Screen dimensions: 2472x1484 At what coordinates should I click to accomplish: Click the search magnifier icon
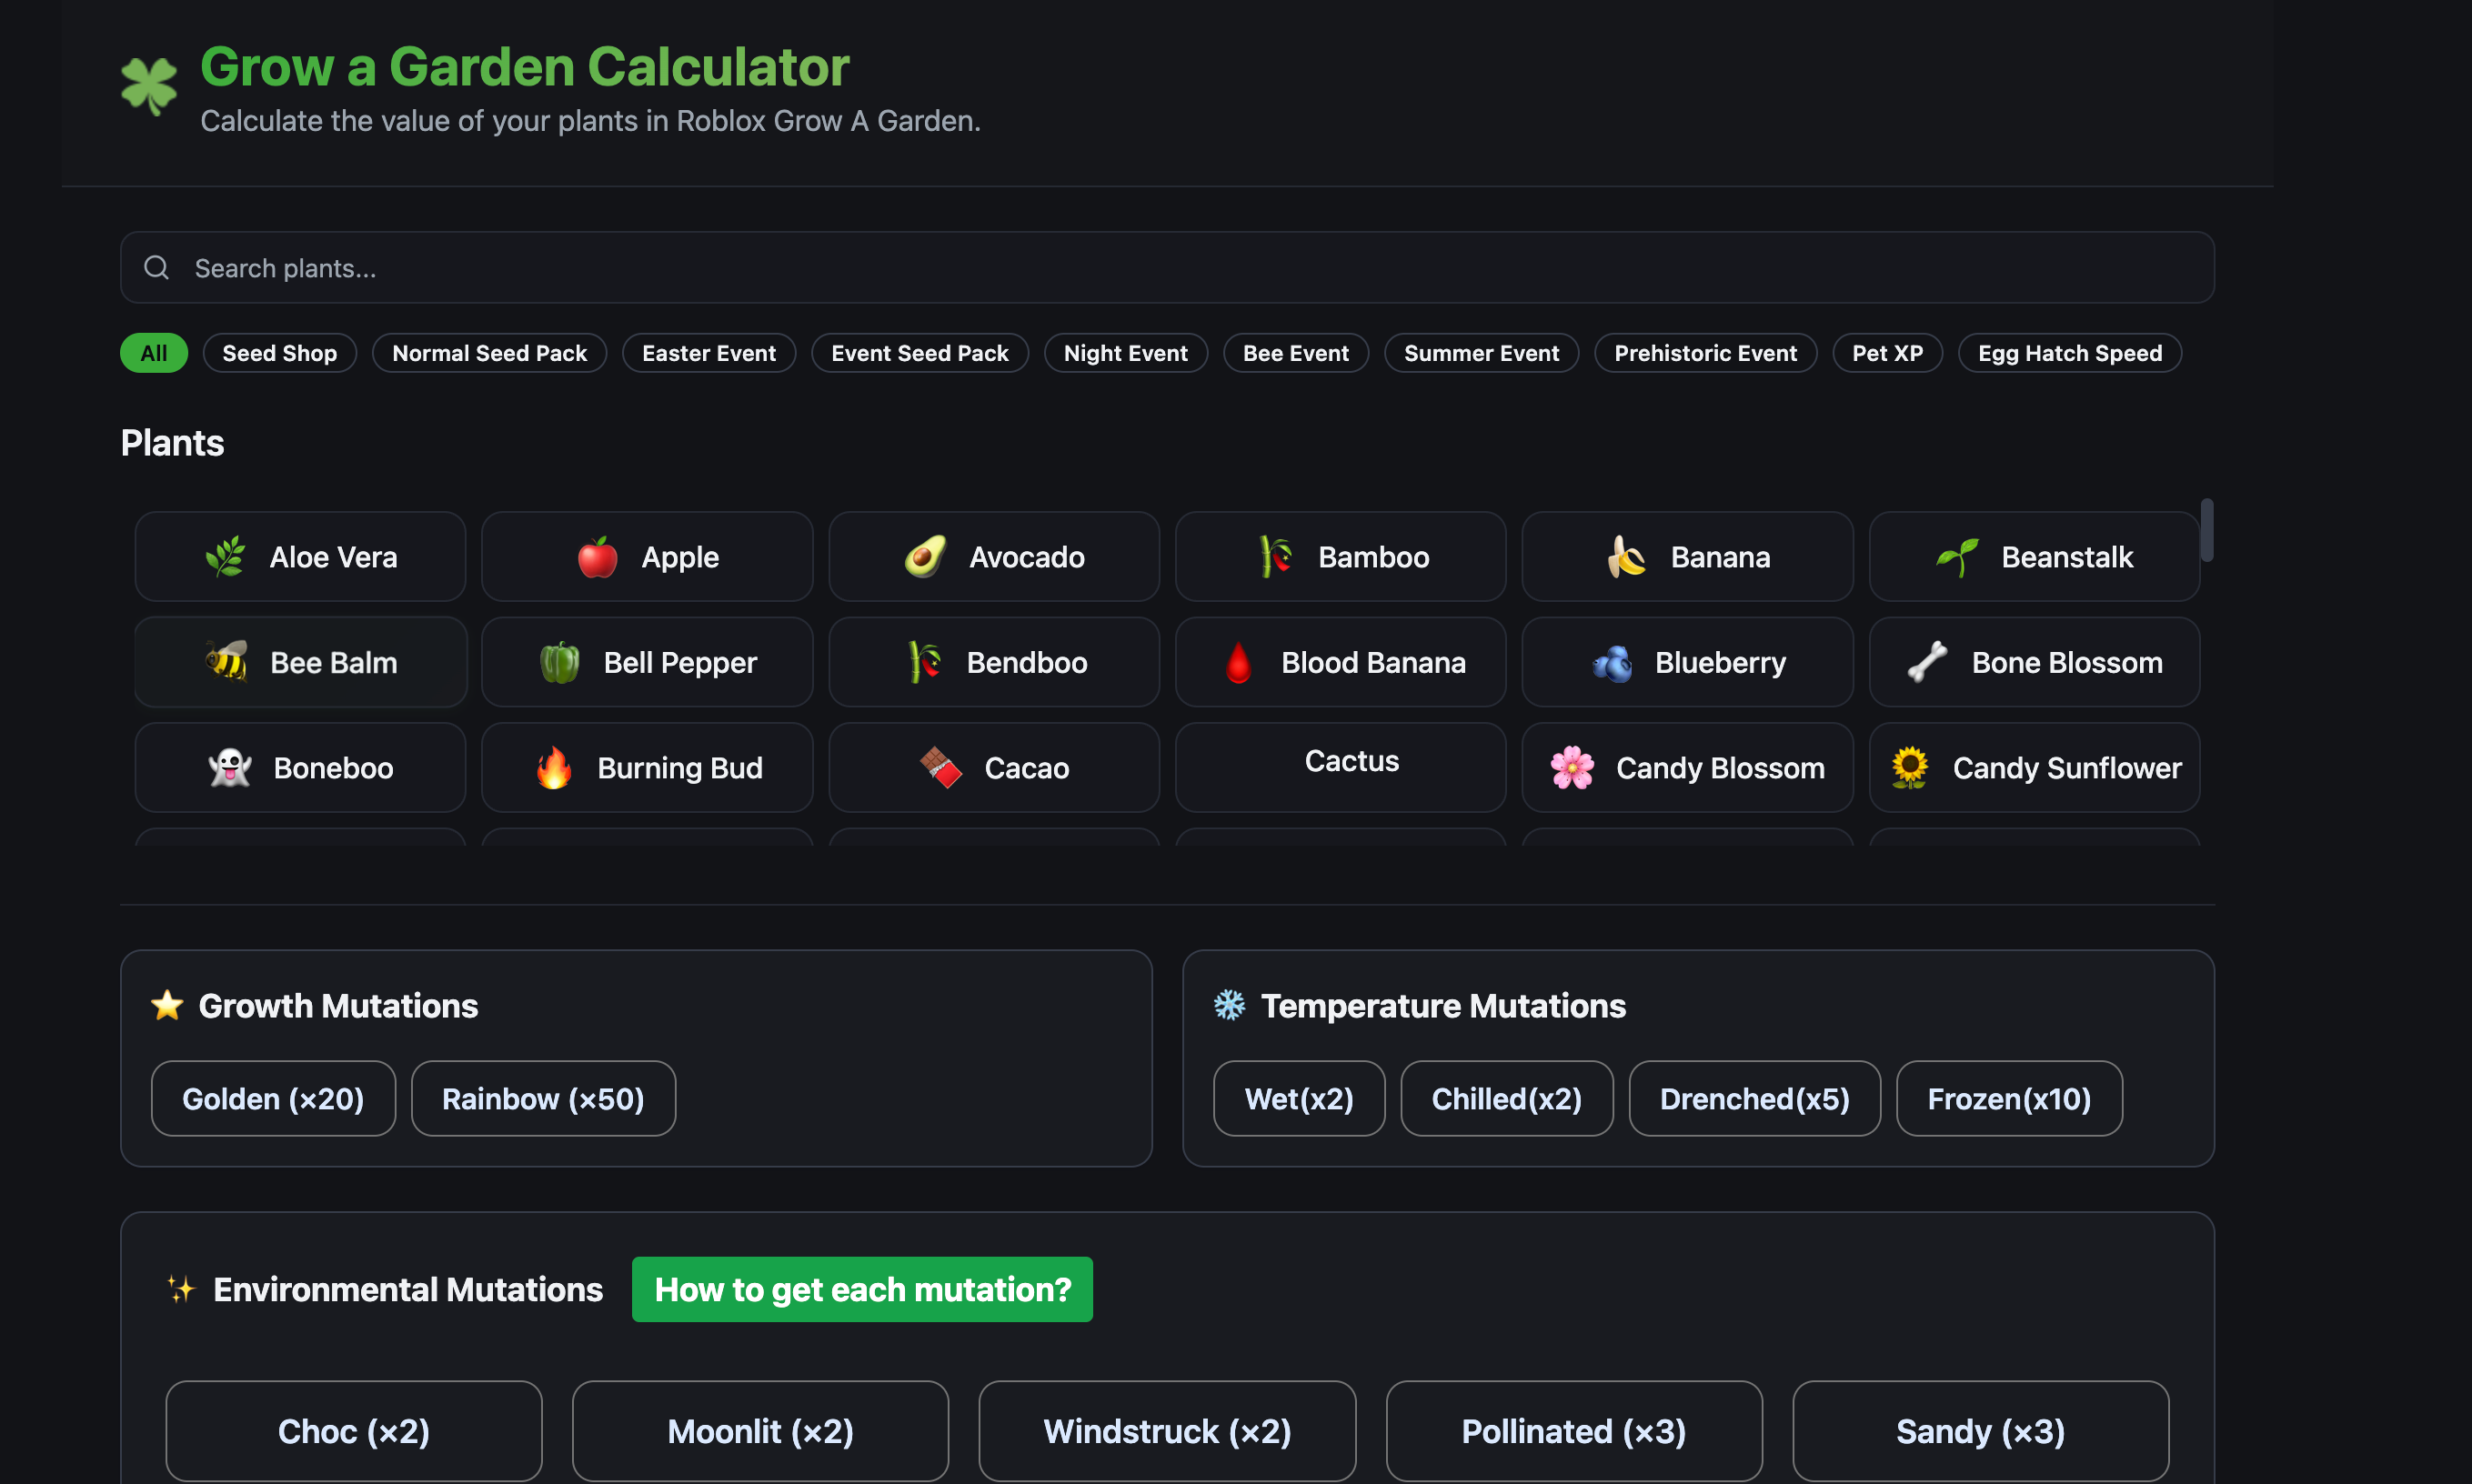tap(156, 267)
